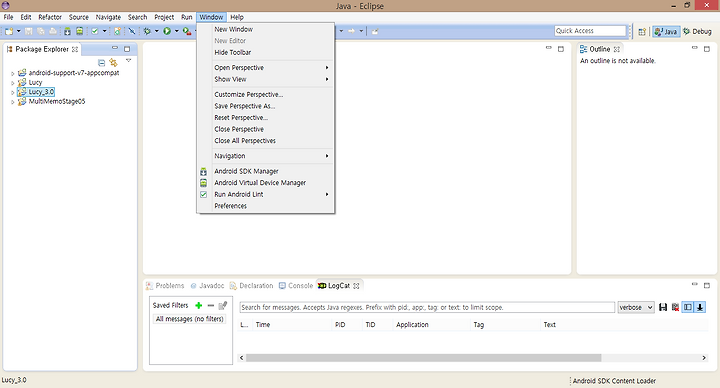Click the New wizard toolbar icon
The height and width of the screenshot is (388, 720).
(x=9, y=31)
